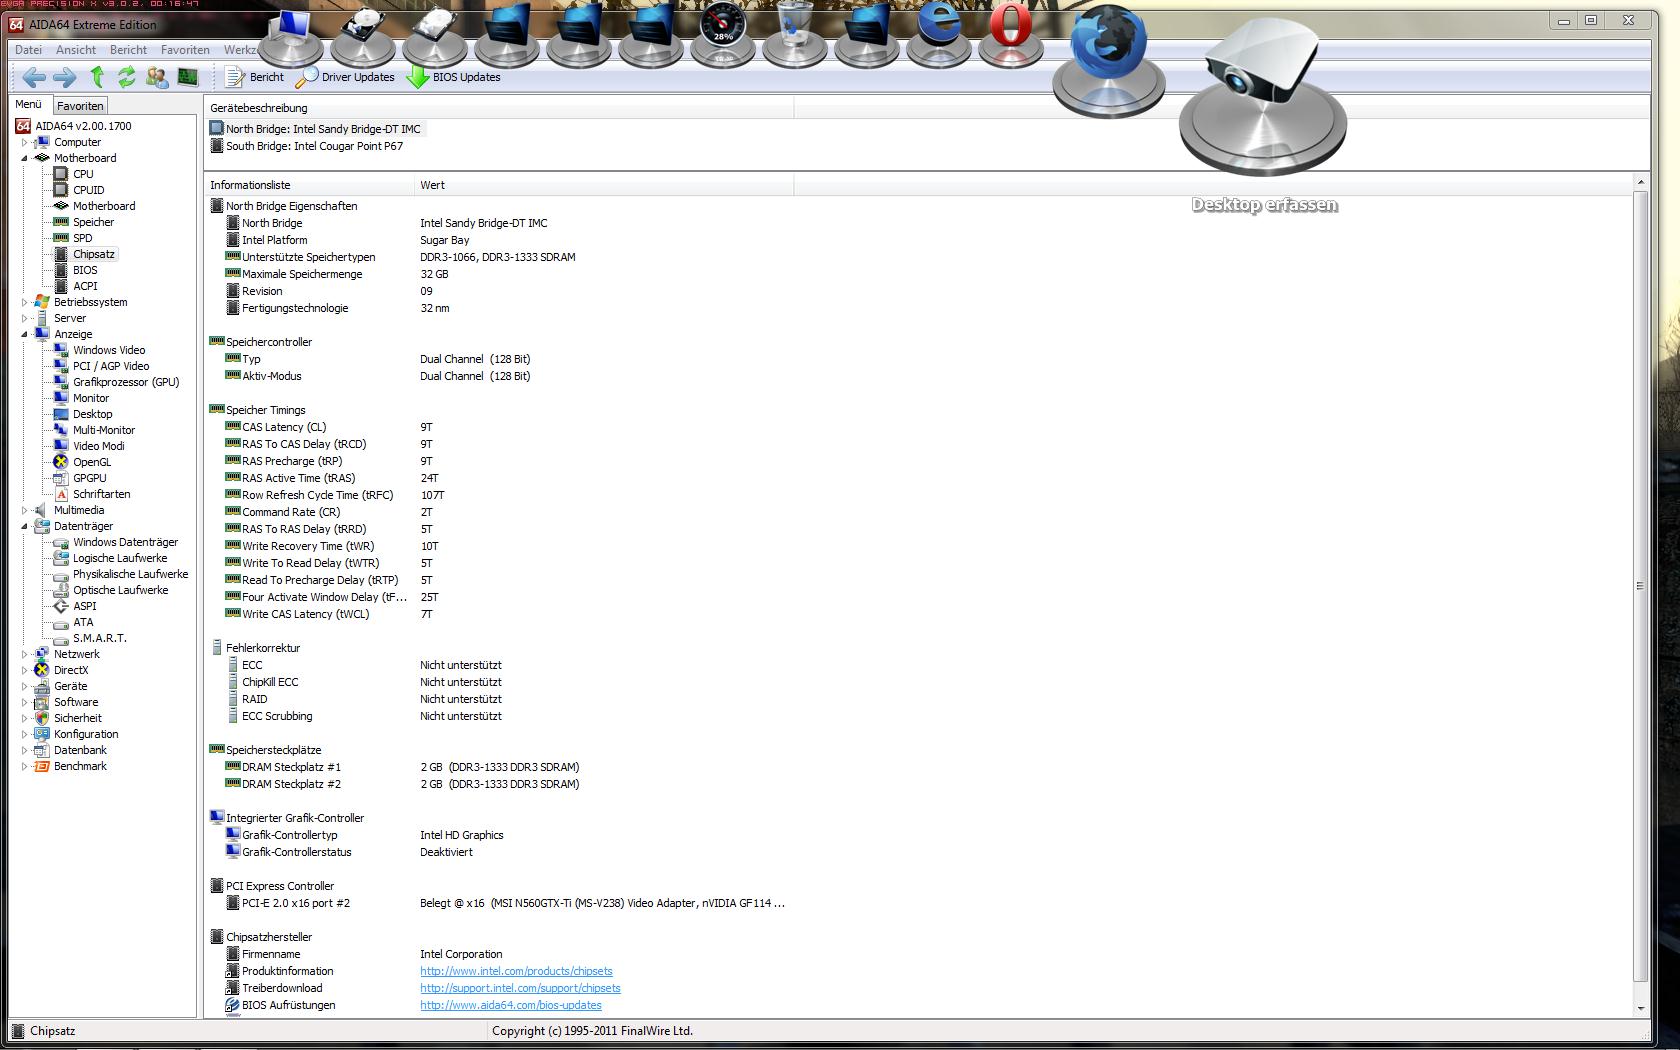Viewport: 1680px width, 1050px height.
Task: Select North Bridge: Intel Sandy Bridge-DT IMC device
Action: click(x=316, y=129)
